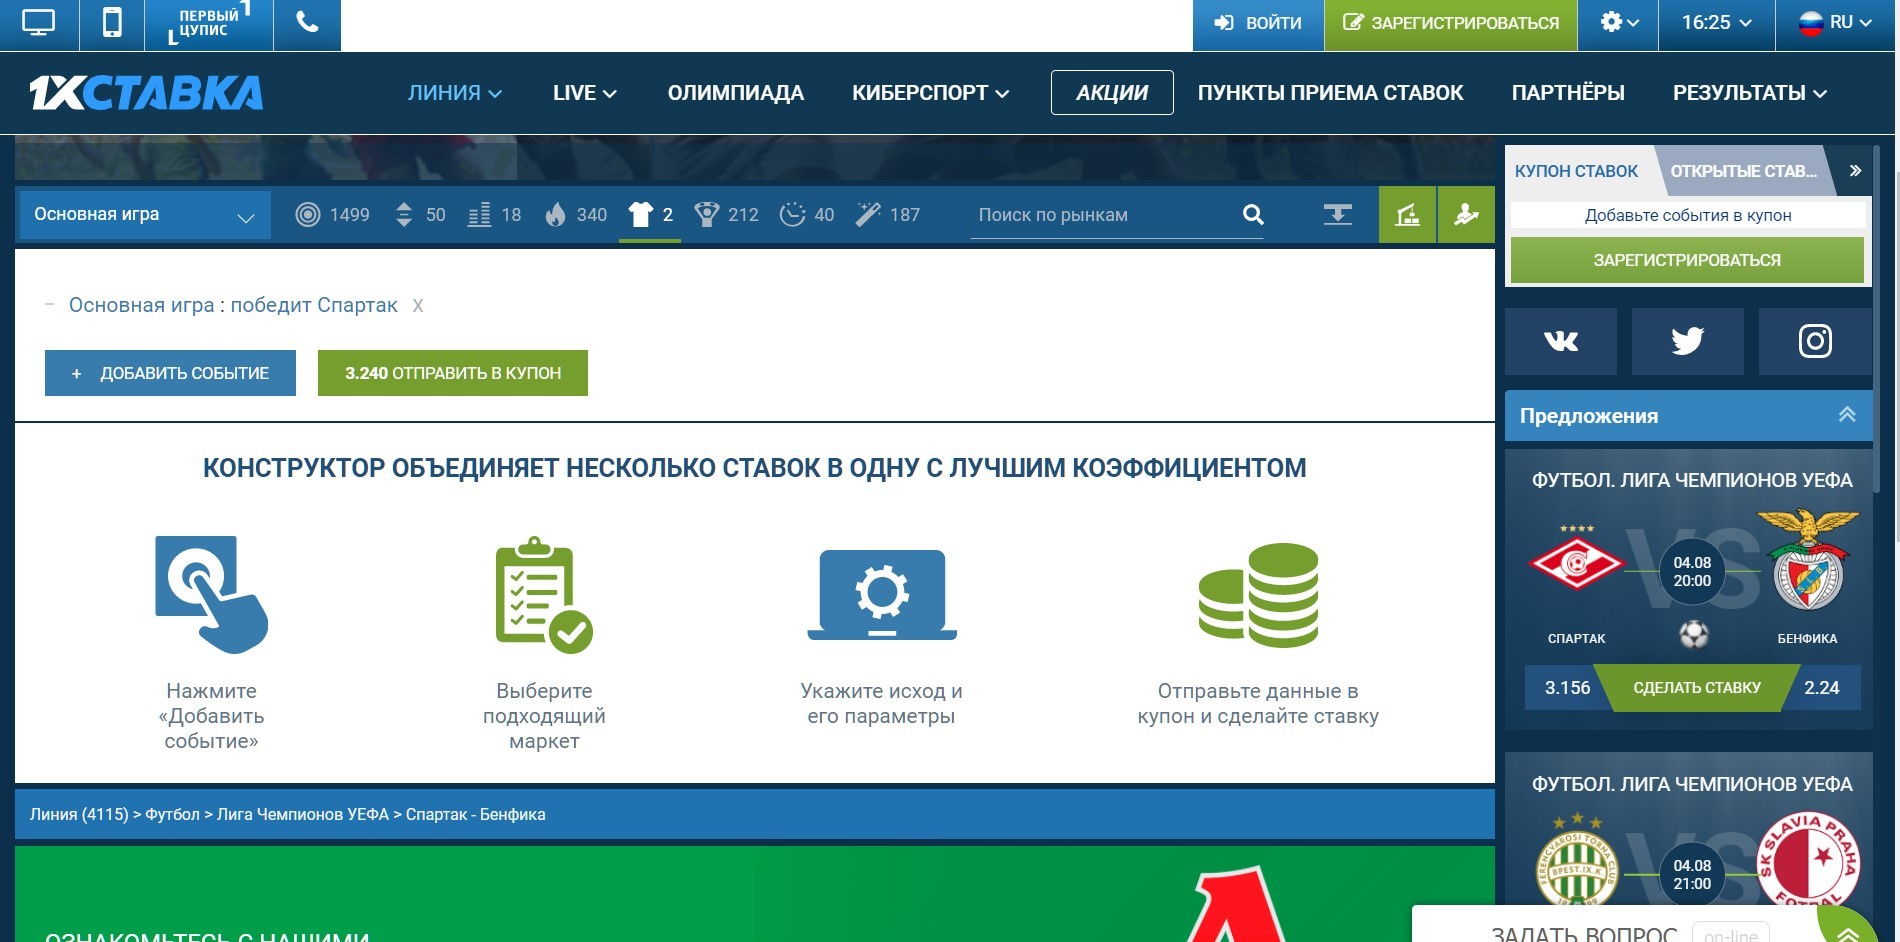Choose the magic wand filter 187
Screen dimensions: 1900x942
tap(887, 214)
